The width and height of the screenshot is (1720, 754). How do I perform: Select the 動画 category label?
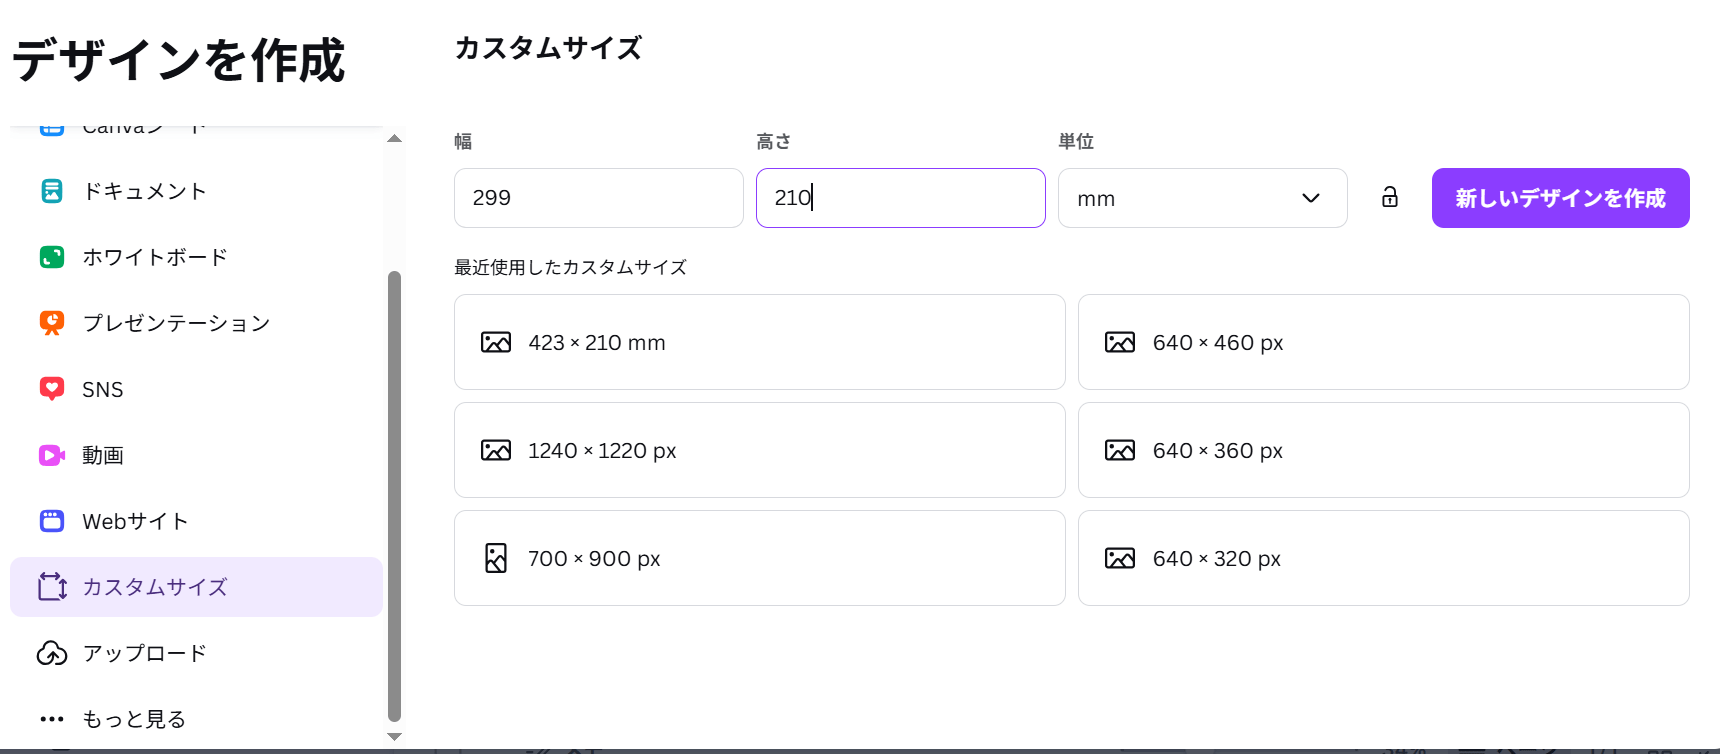click(x=103, y=455)
